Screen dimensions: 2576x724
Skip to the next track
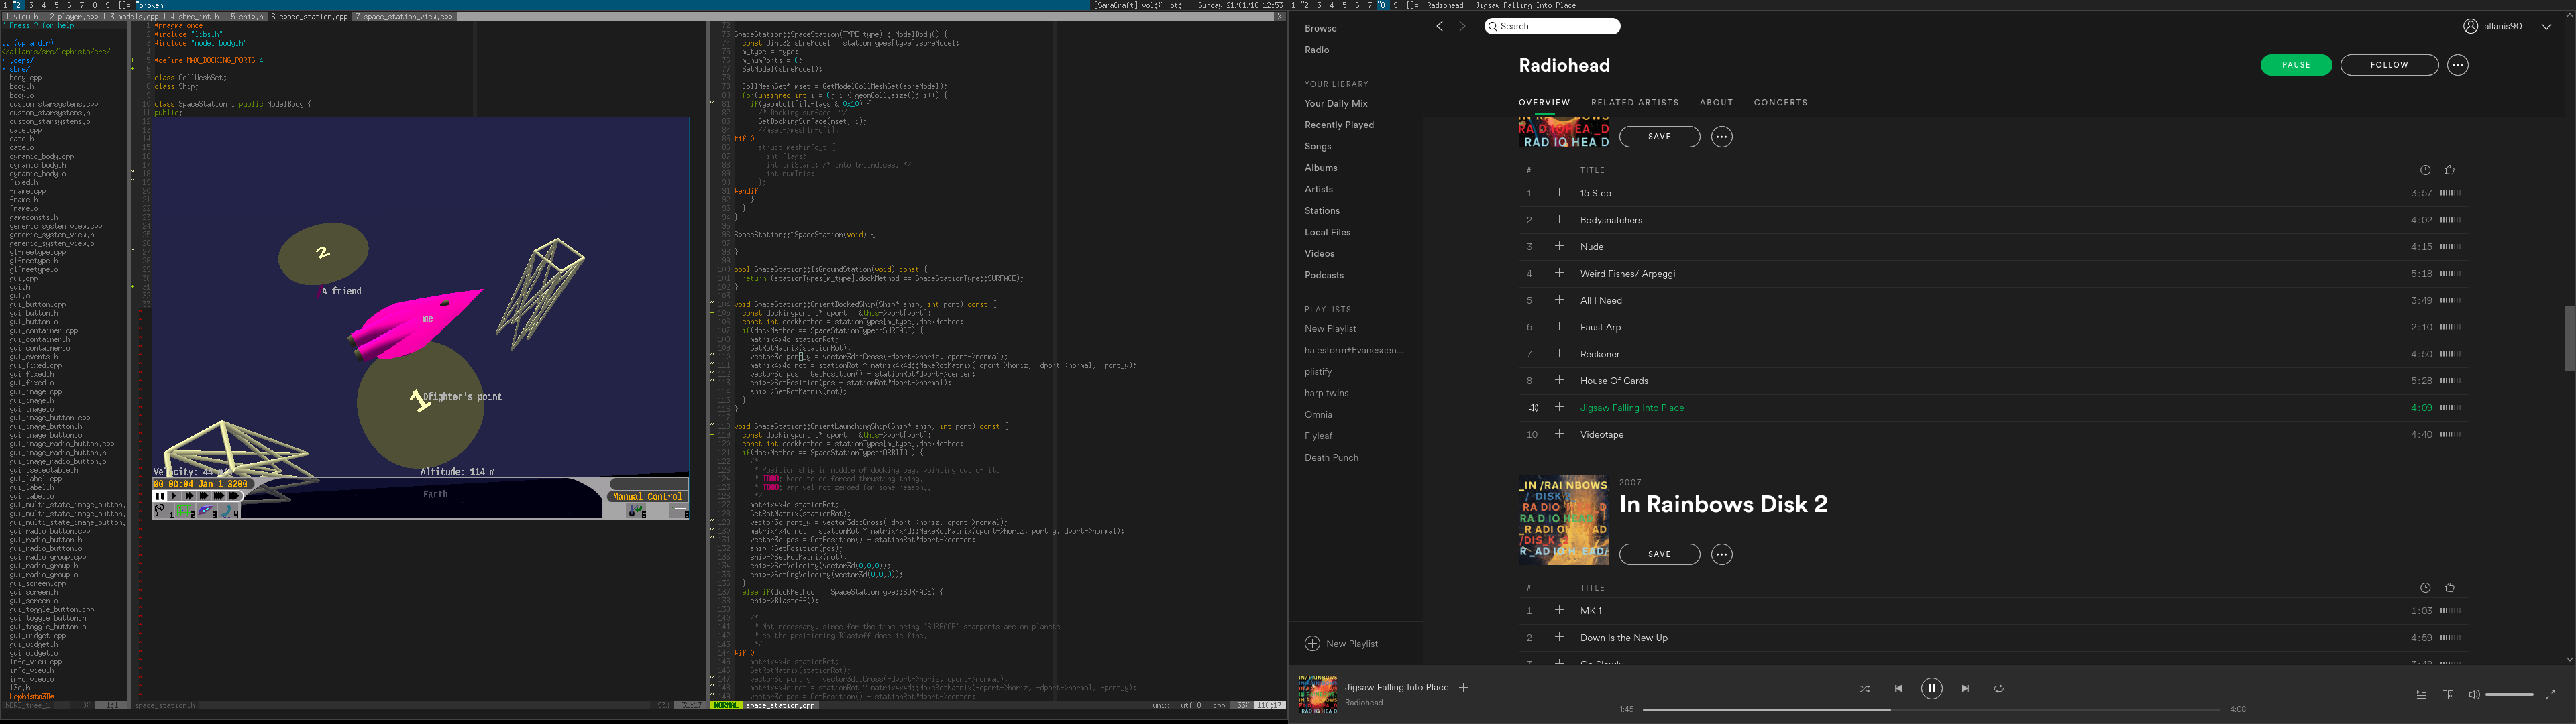pyautogui.click(x=1965, y=689)
